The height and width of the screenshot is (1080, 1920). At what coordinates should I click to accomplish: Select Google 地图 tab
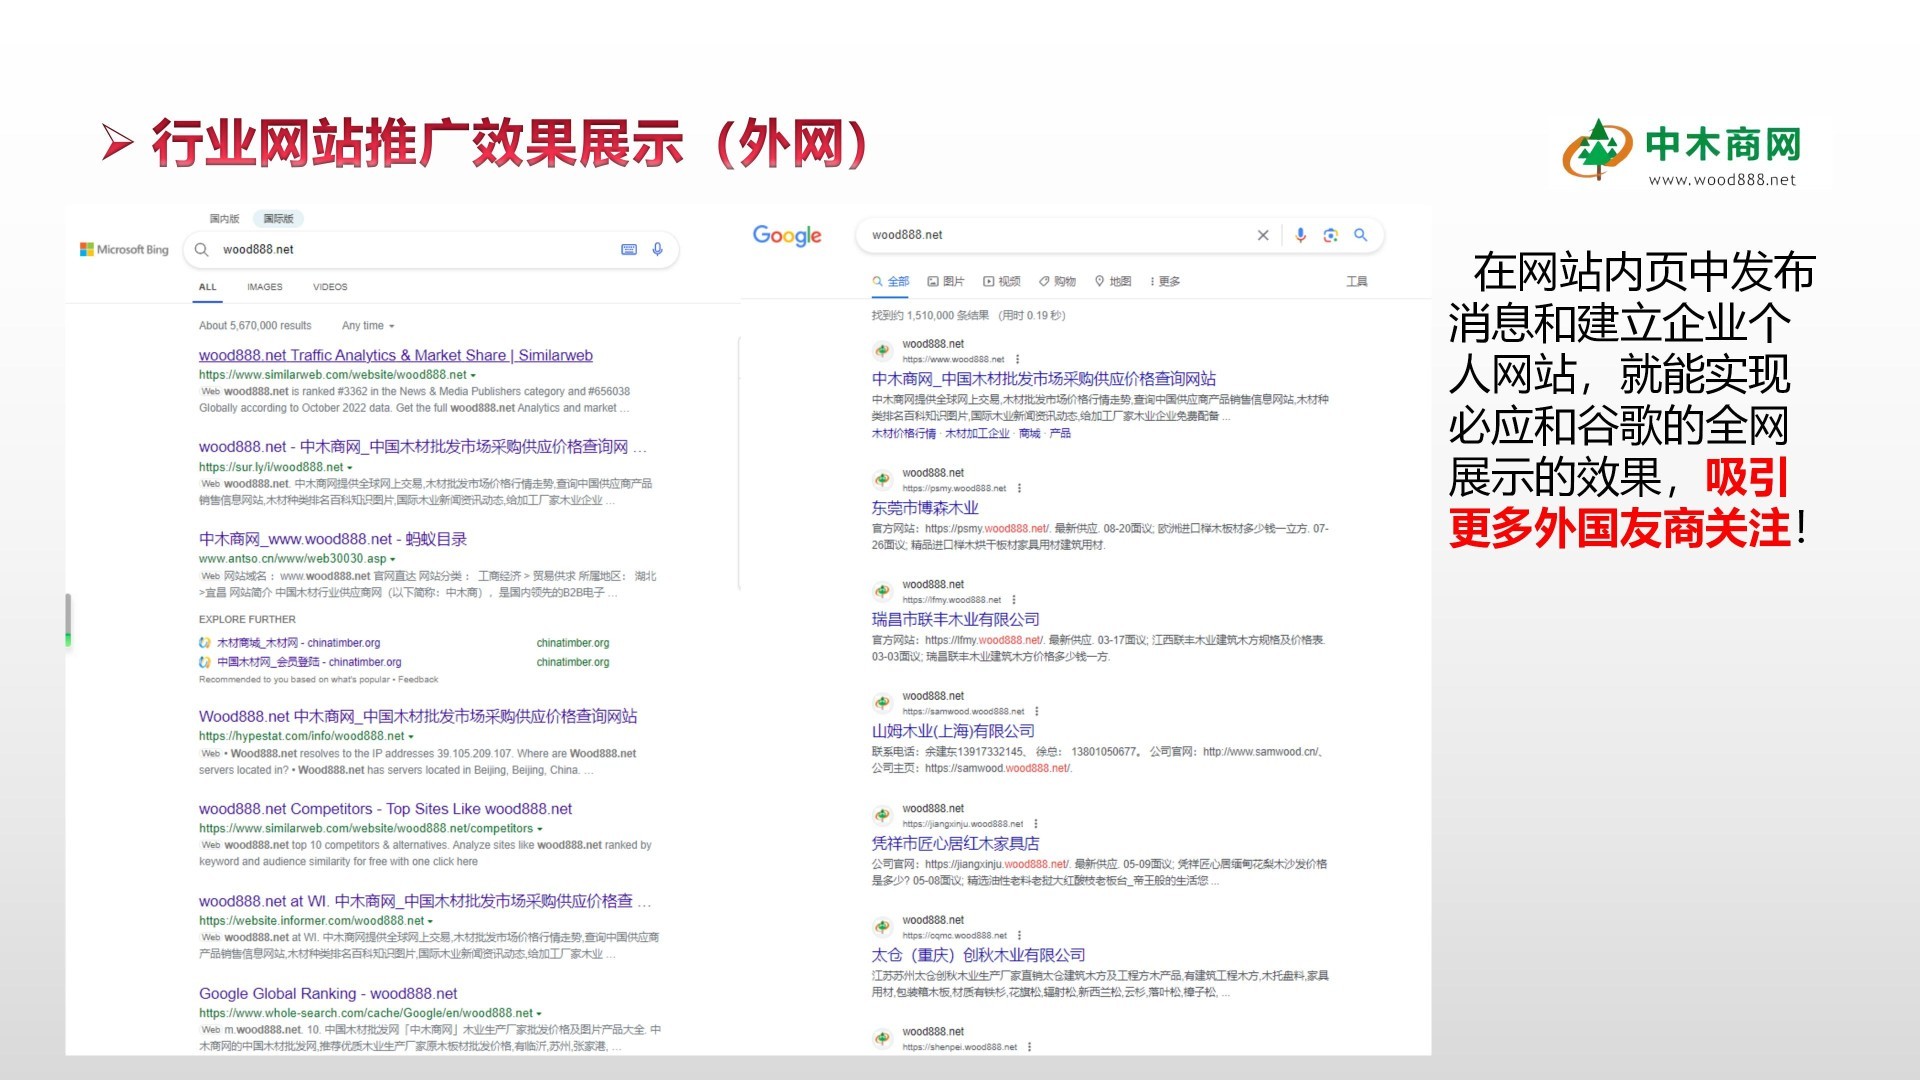(x=1113, y=282)
